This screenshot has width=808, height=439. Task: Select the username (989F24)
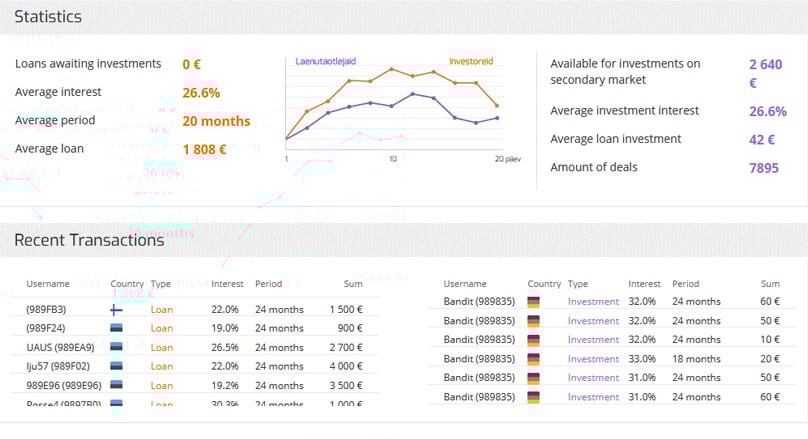46,328
